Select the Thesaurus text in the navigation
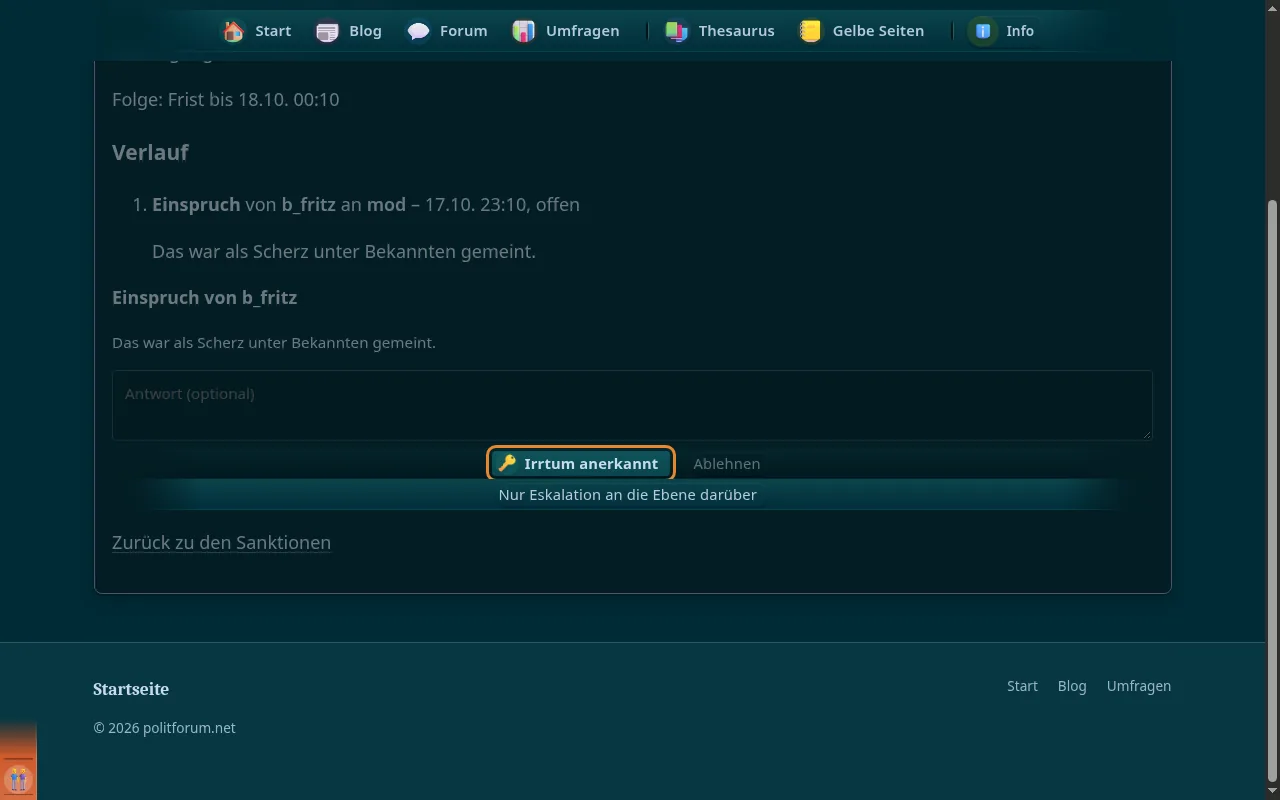 737,31
